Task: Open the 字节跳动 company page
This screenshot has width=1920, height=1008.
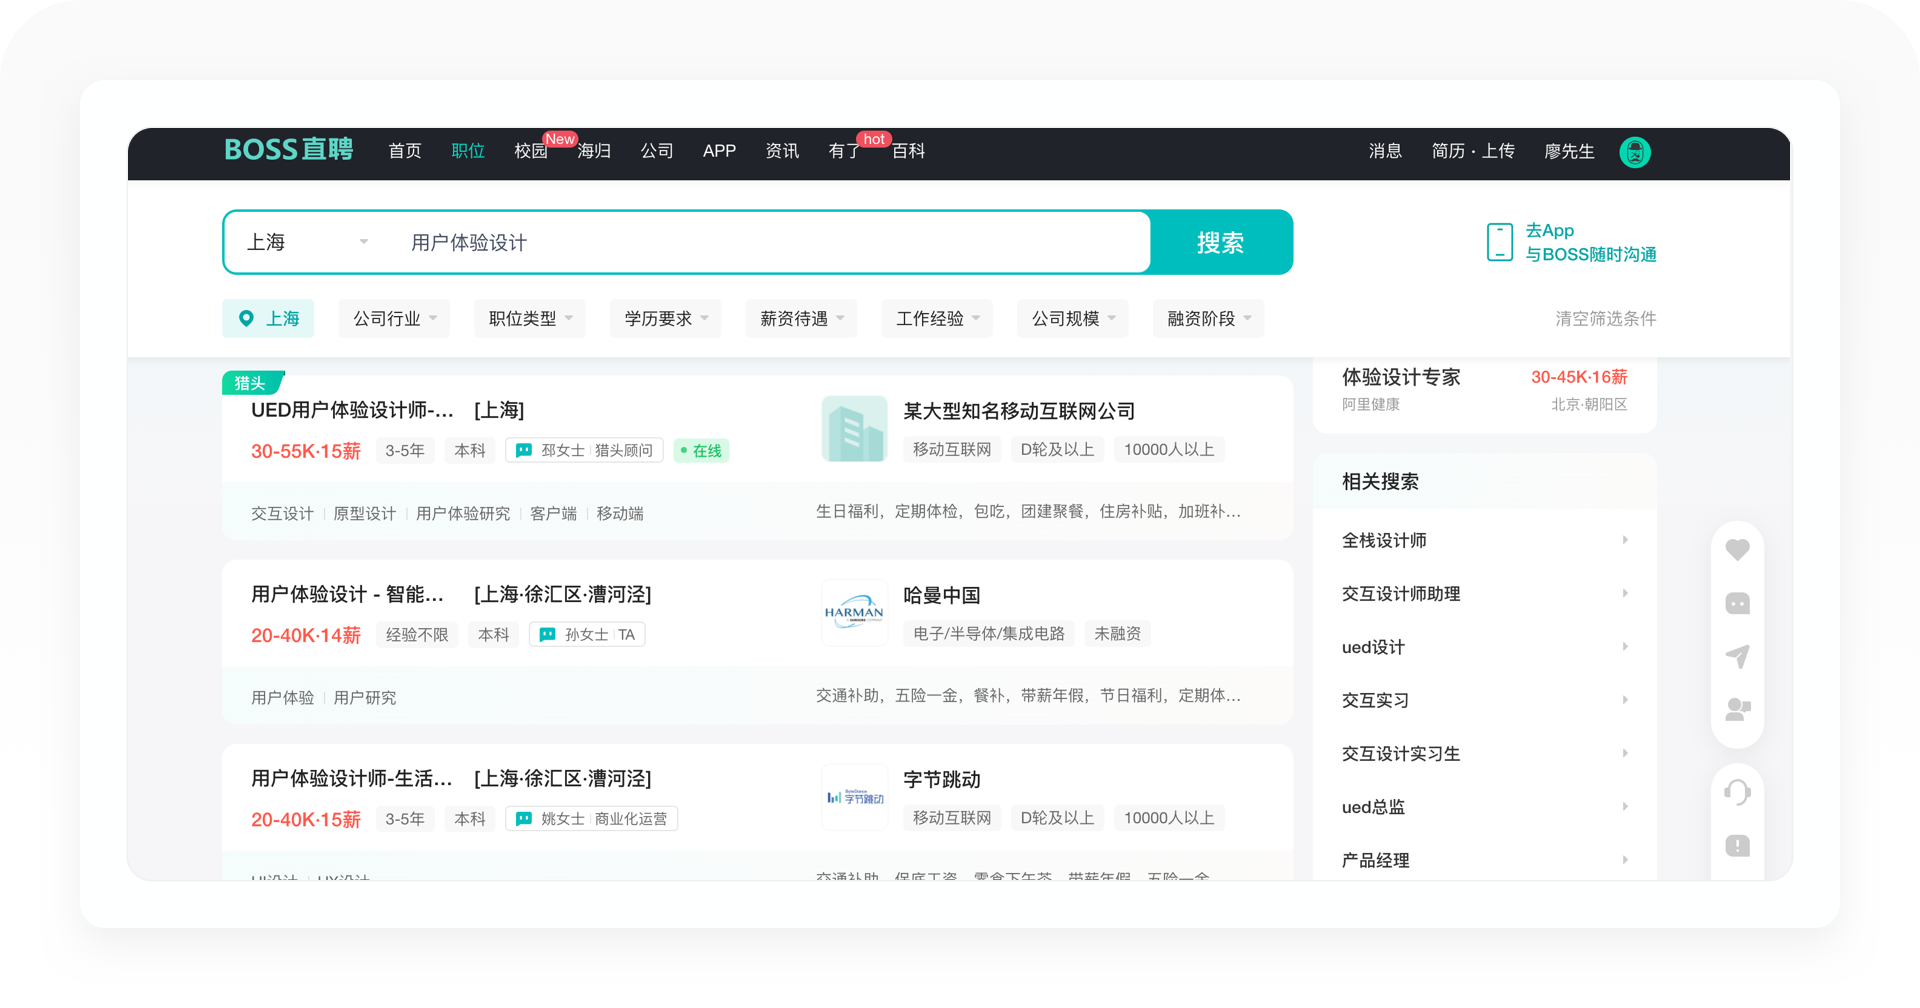Action: [941, 779]
